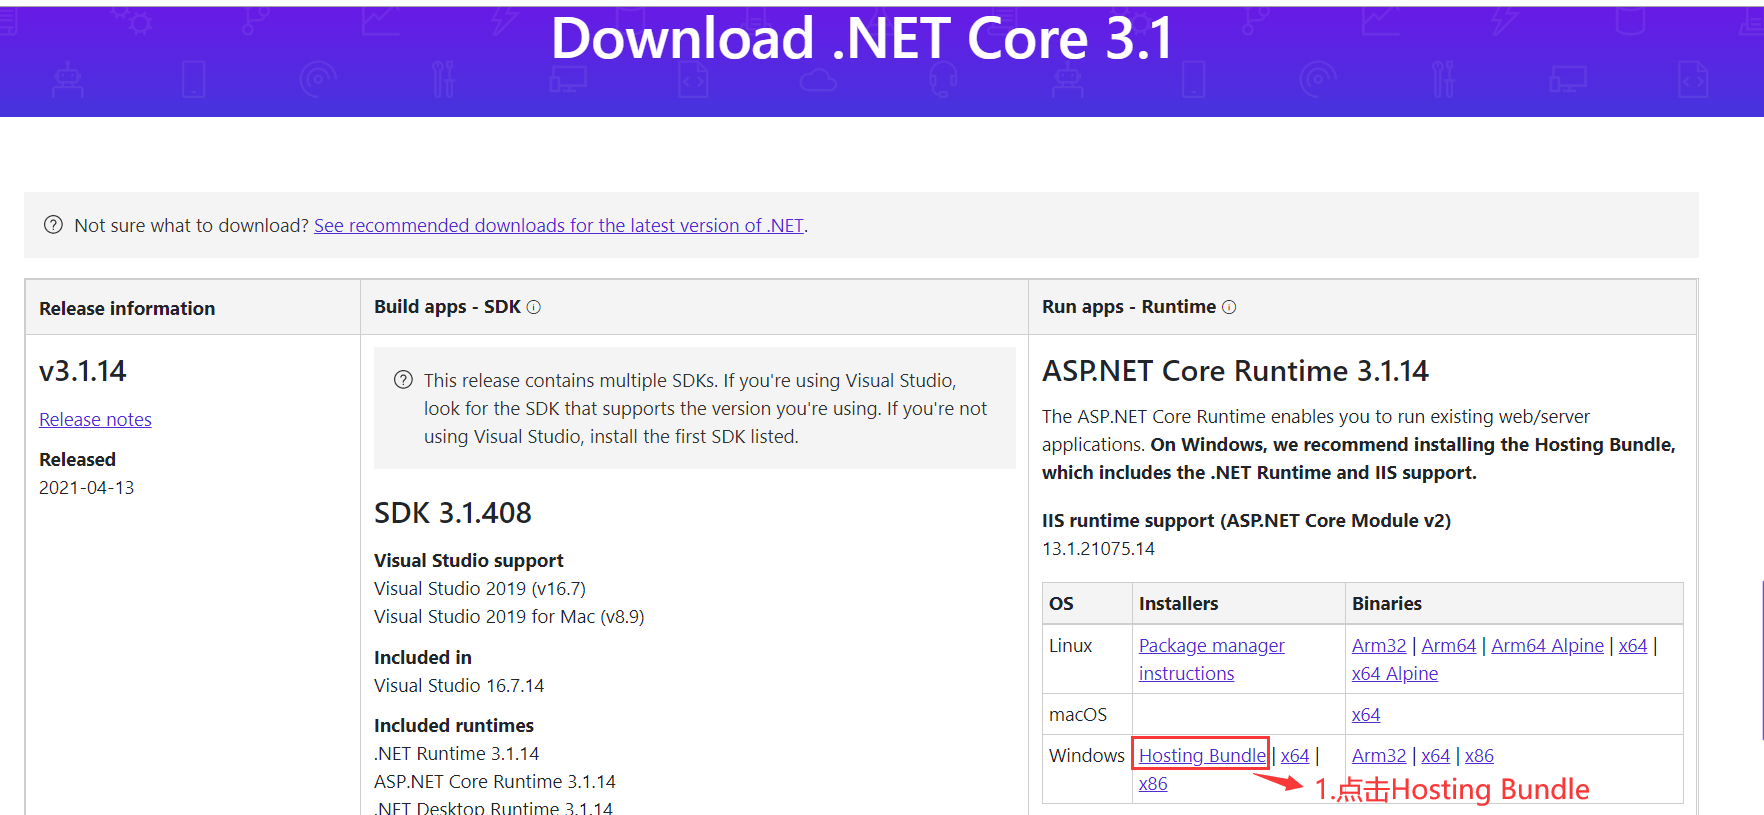Click the 'Included runtimes' subheading

(x=454, y=726)
